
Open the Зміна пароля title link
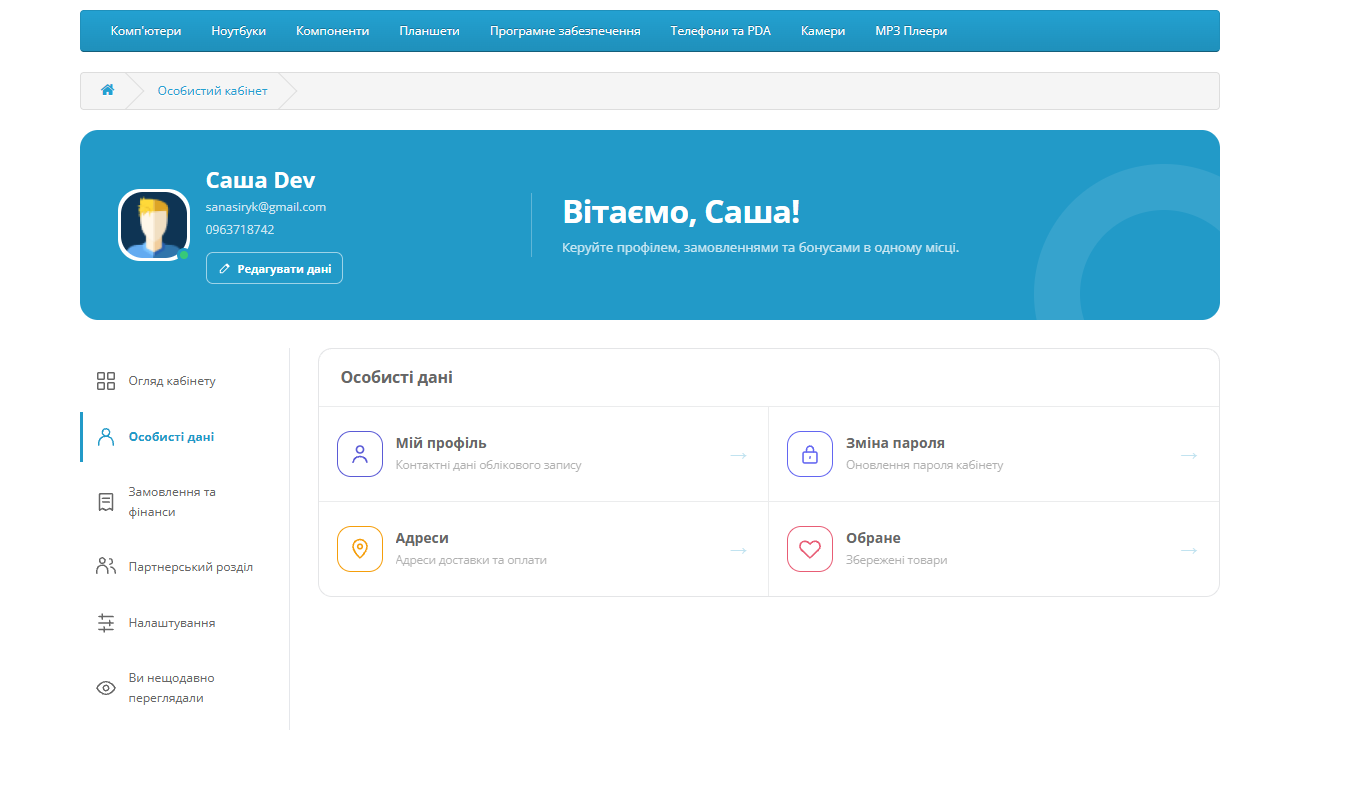(895, 443)
